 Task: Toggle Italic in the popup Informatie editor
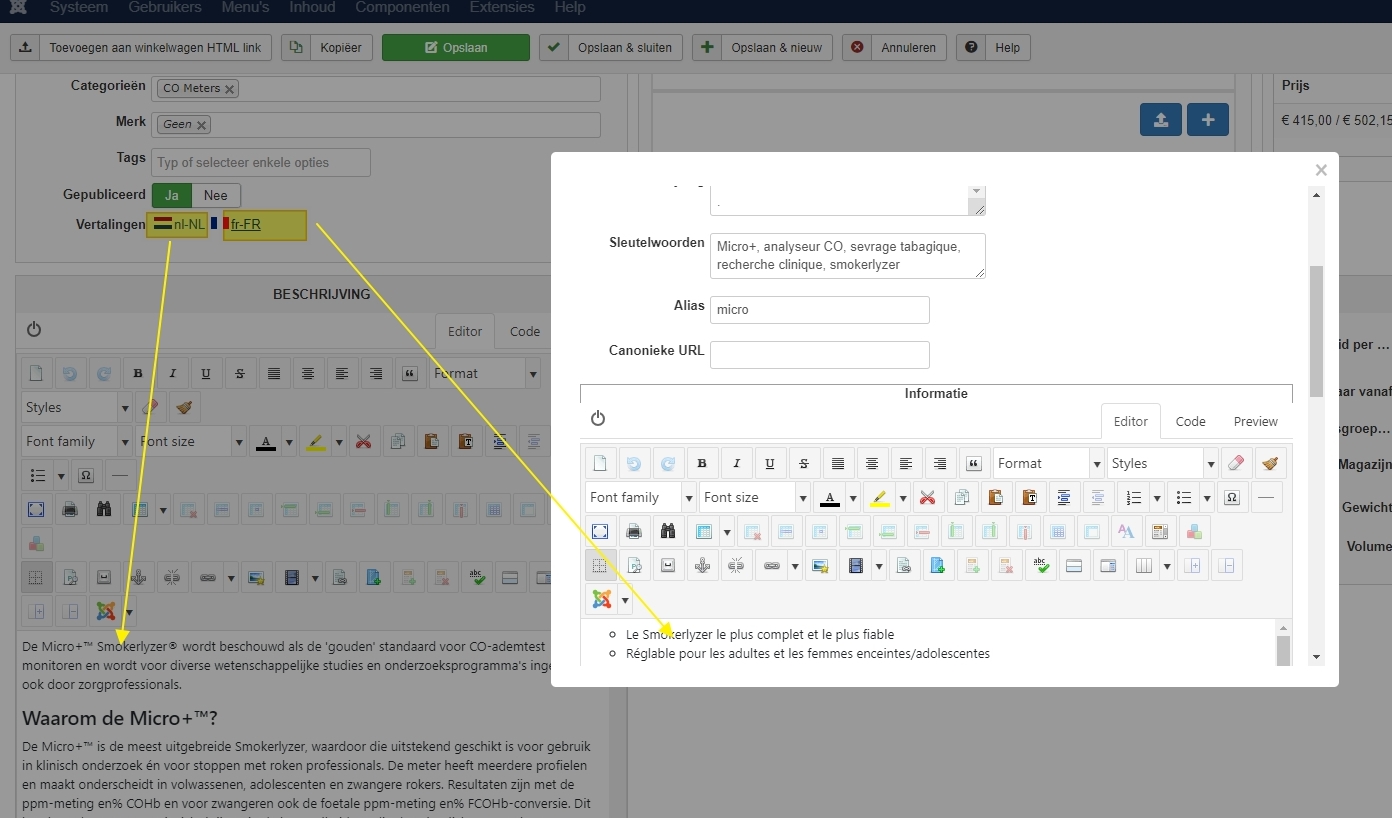(736, 463)
